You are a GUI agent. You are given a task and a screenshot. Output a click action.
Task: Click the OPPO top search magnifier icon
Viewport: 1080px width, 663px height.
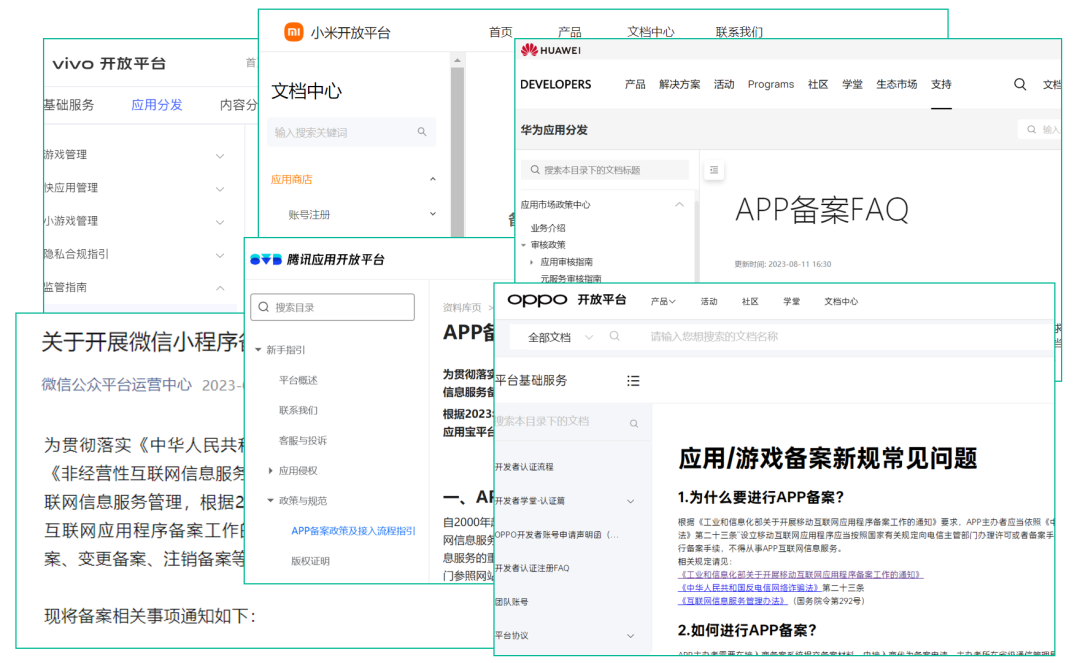coord(614,336)
